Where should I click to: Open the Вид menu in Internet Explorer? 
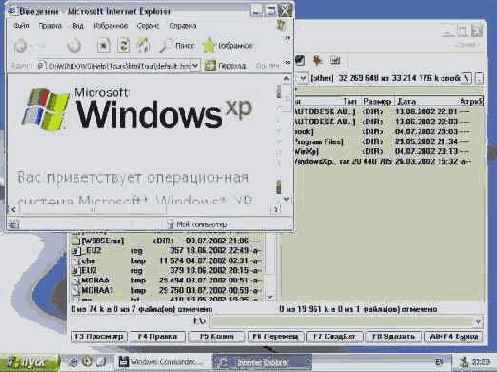(78, 26)
